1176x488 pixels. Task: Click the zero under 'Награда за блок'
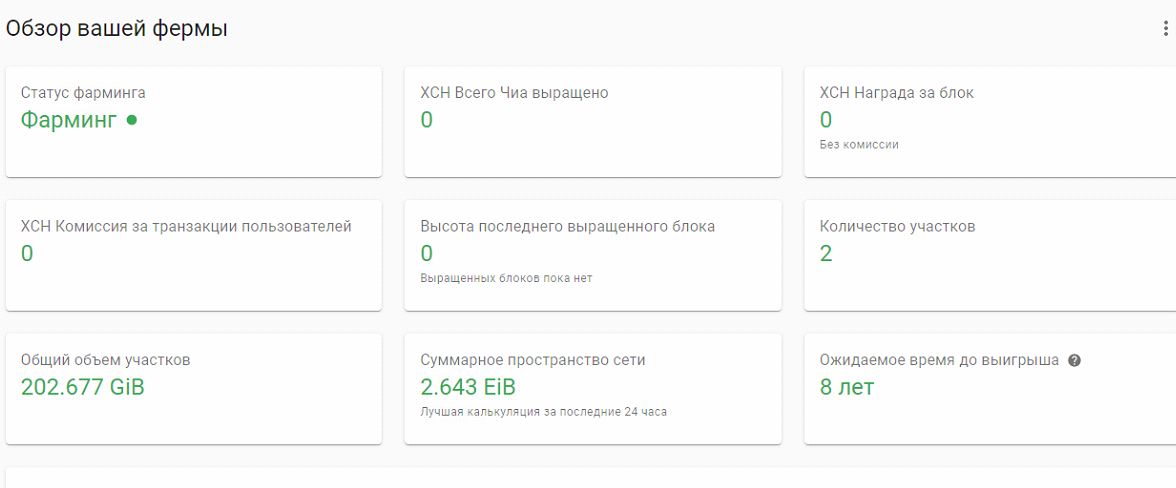[826, 120]
